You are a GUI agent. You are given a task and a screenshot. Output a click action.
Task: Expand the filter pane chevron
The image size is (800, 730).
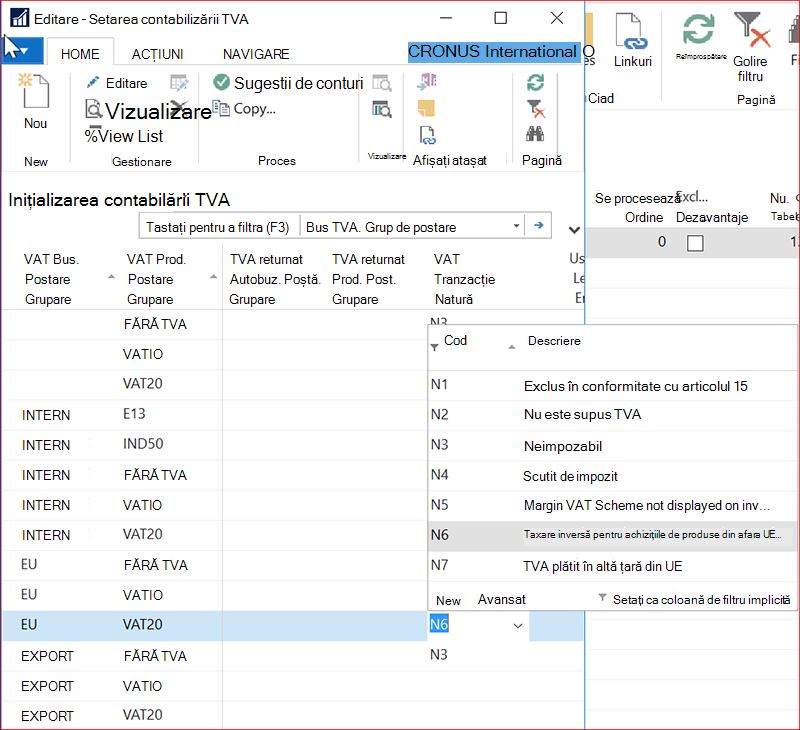574,230
